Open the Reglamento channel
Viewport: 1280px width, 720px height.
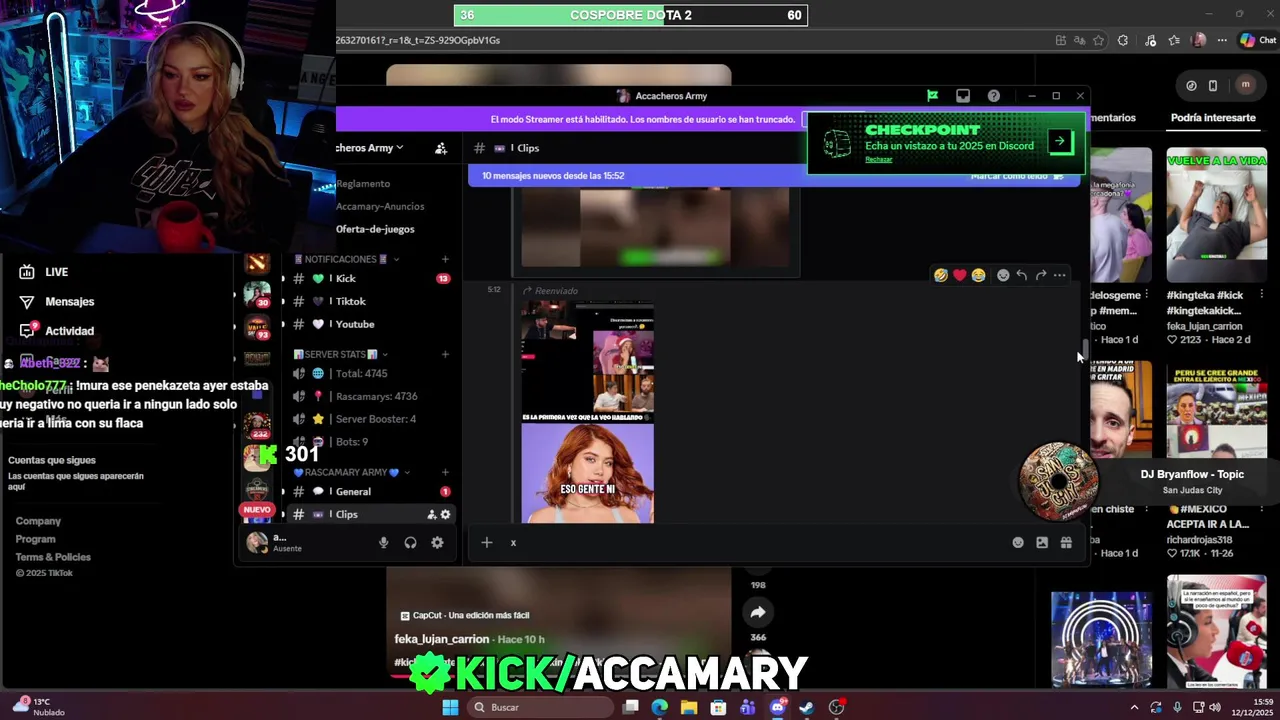tap(363, 184)
